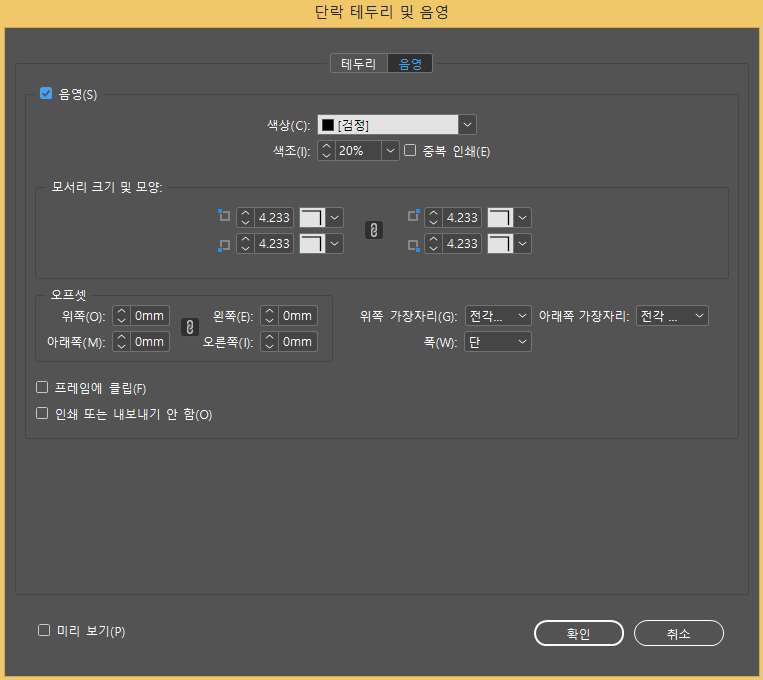Click the top-left corner size indicator icon

[x=223, y=216]
